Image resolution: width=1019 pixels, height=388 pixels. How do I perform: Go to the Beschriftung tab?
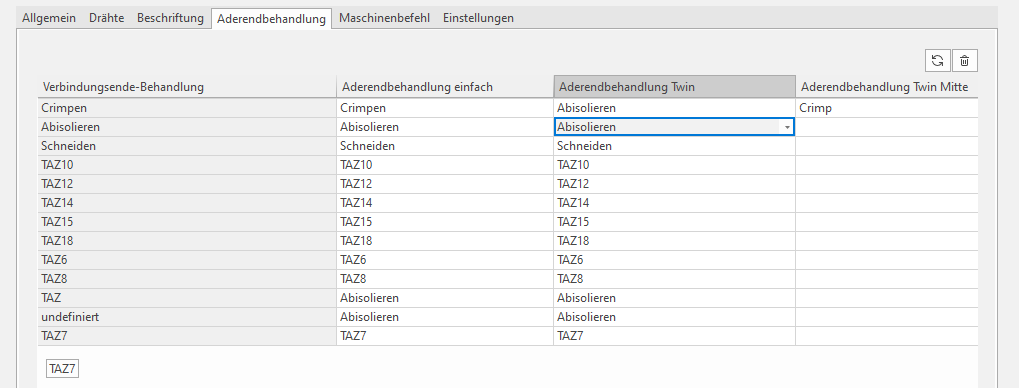coord(170,18)
